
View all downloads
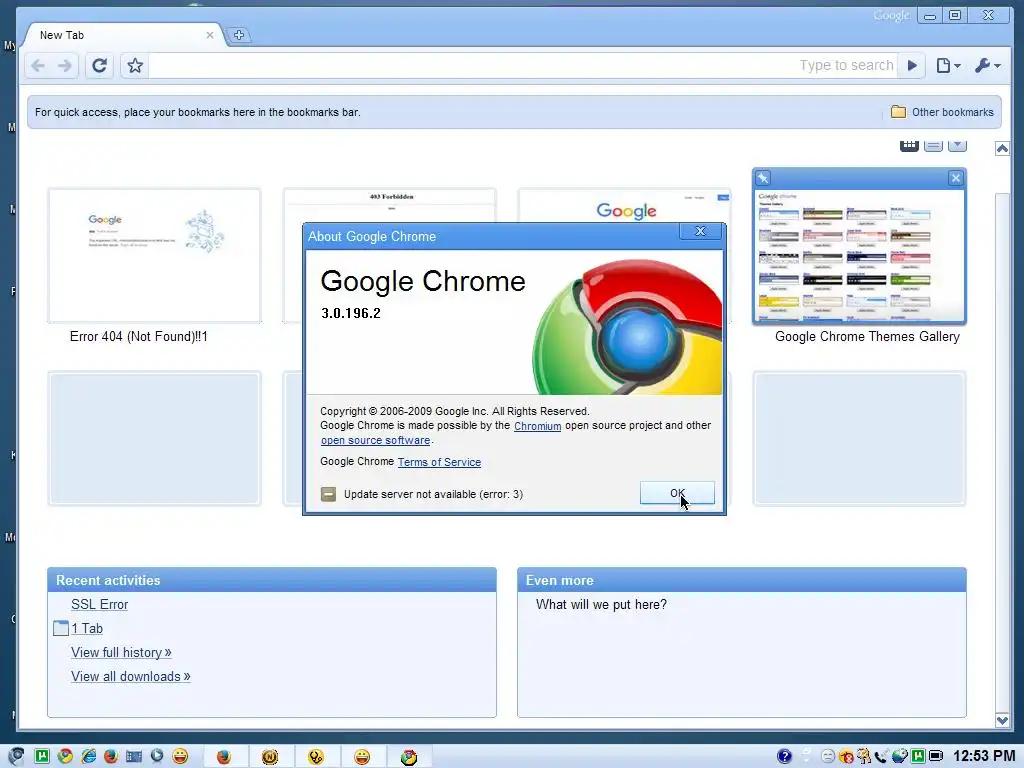(x=131, y=677)
